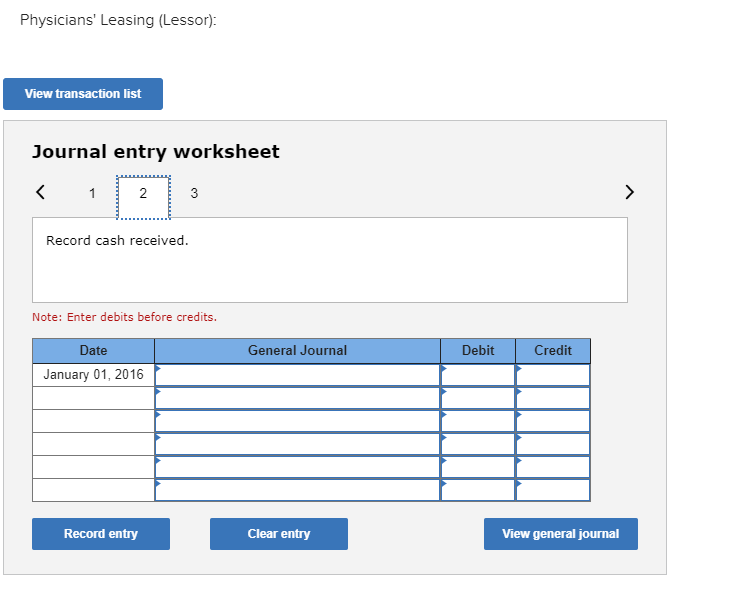Open General Journal dropdown in January 01 row
Screen dimensions: 747x596
pos(297,375)
